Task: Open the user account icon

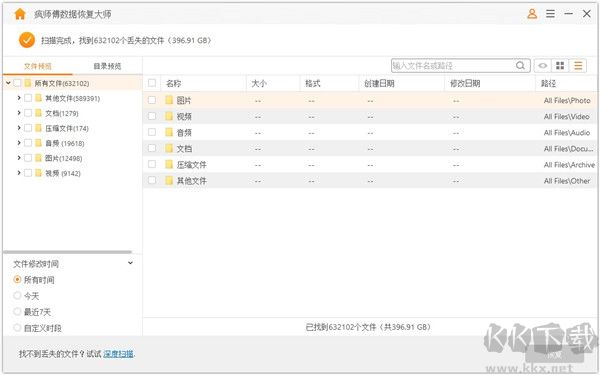Action: (532, 14)
